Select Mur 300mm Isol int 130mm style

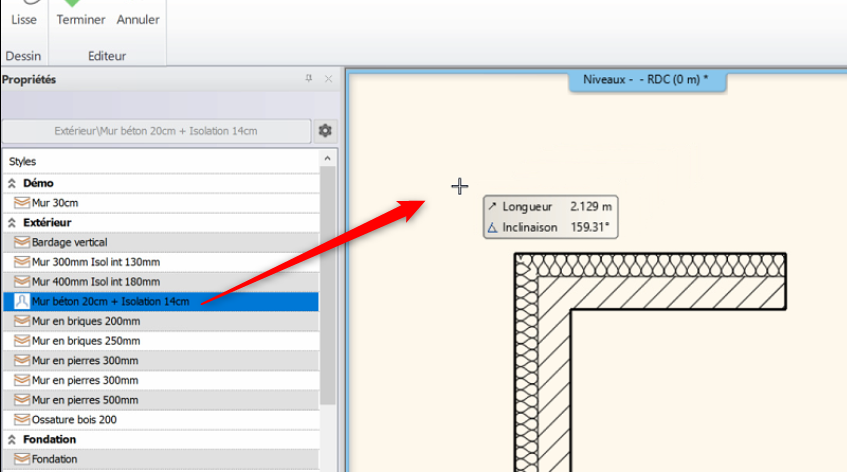pos(161,262)
